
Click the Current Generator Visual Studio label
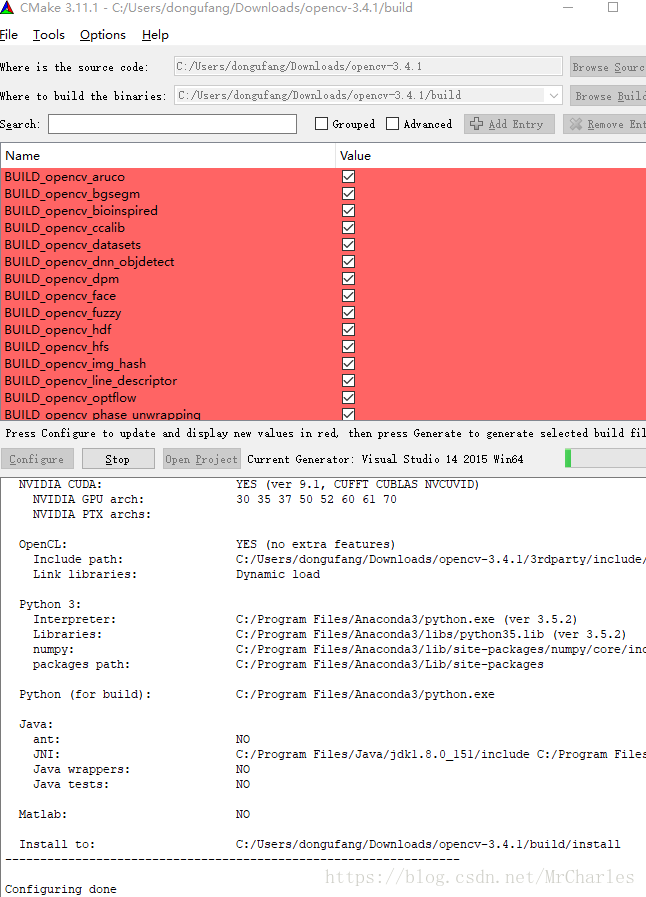385,459
